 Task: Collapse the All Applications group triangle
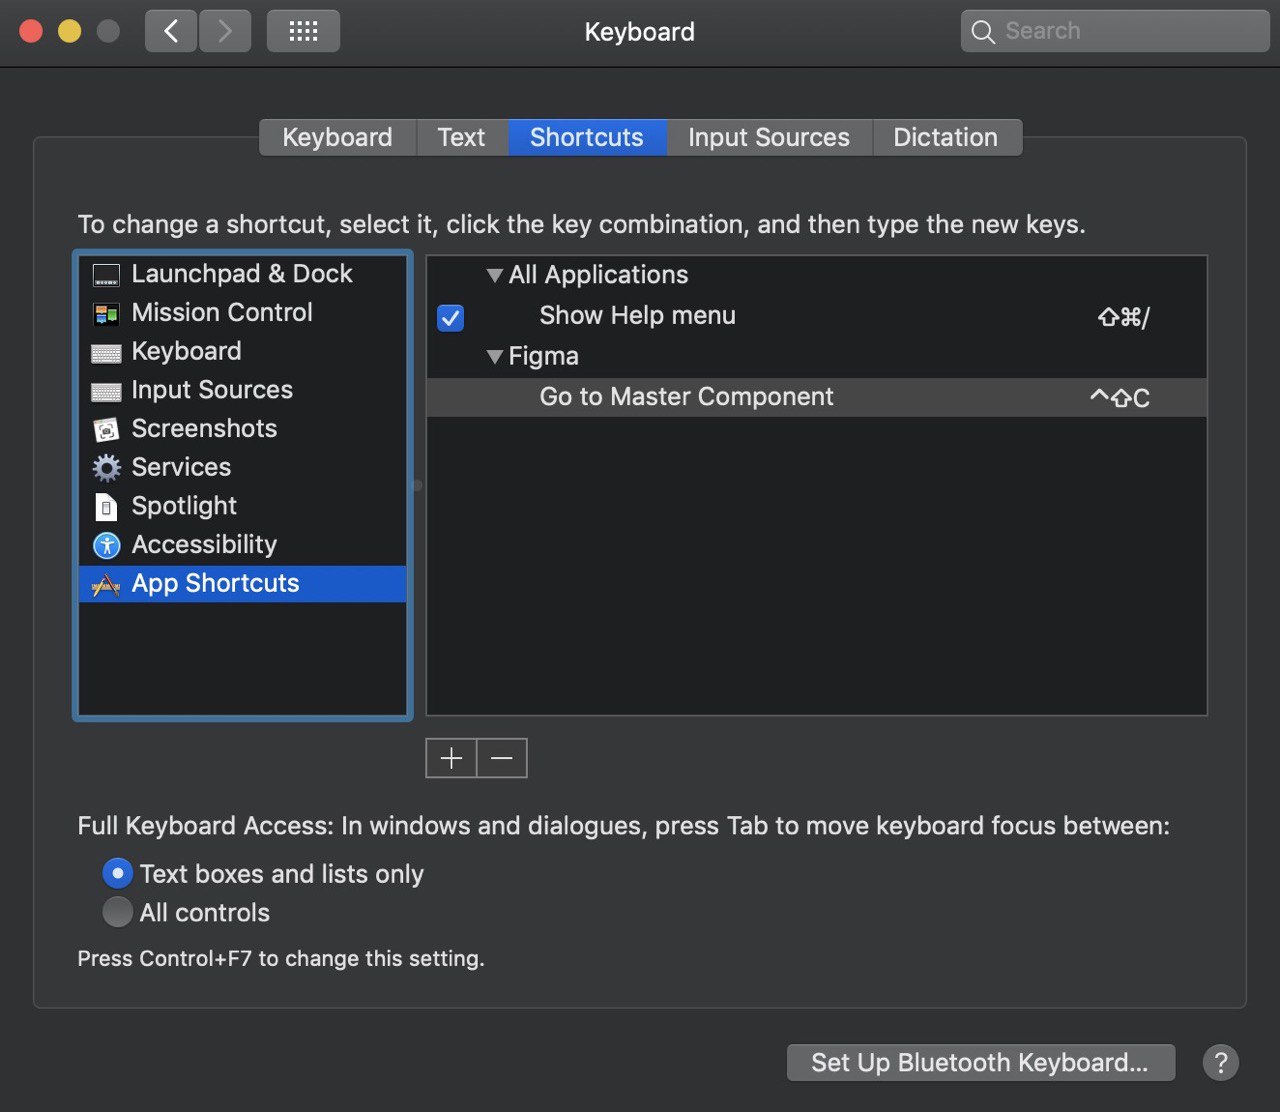(494, 275)
